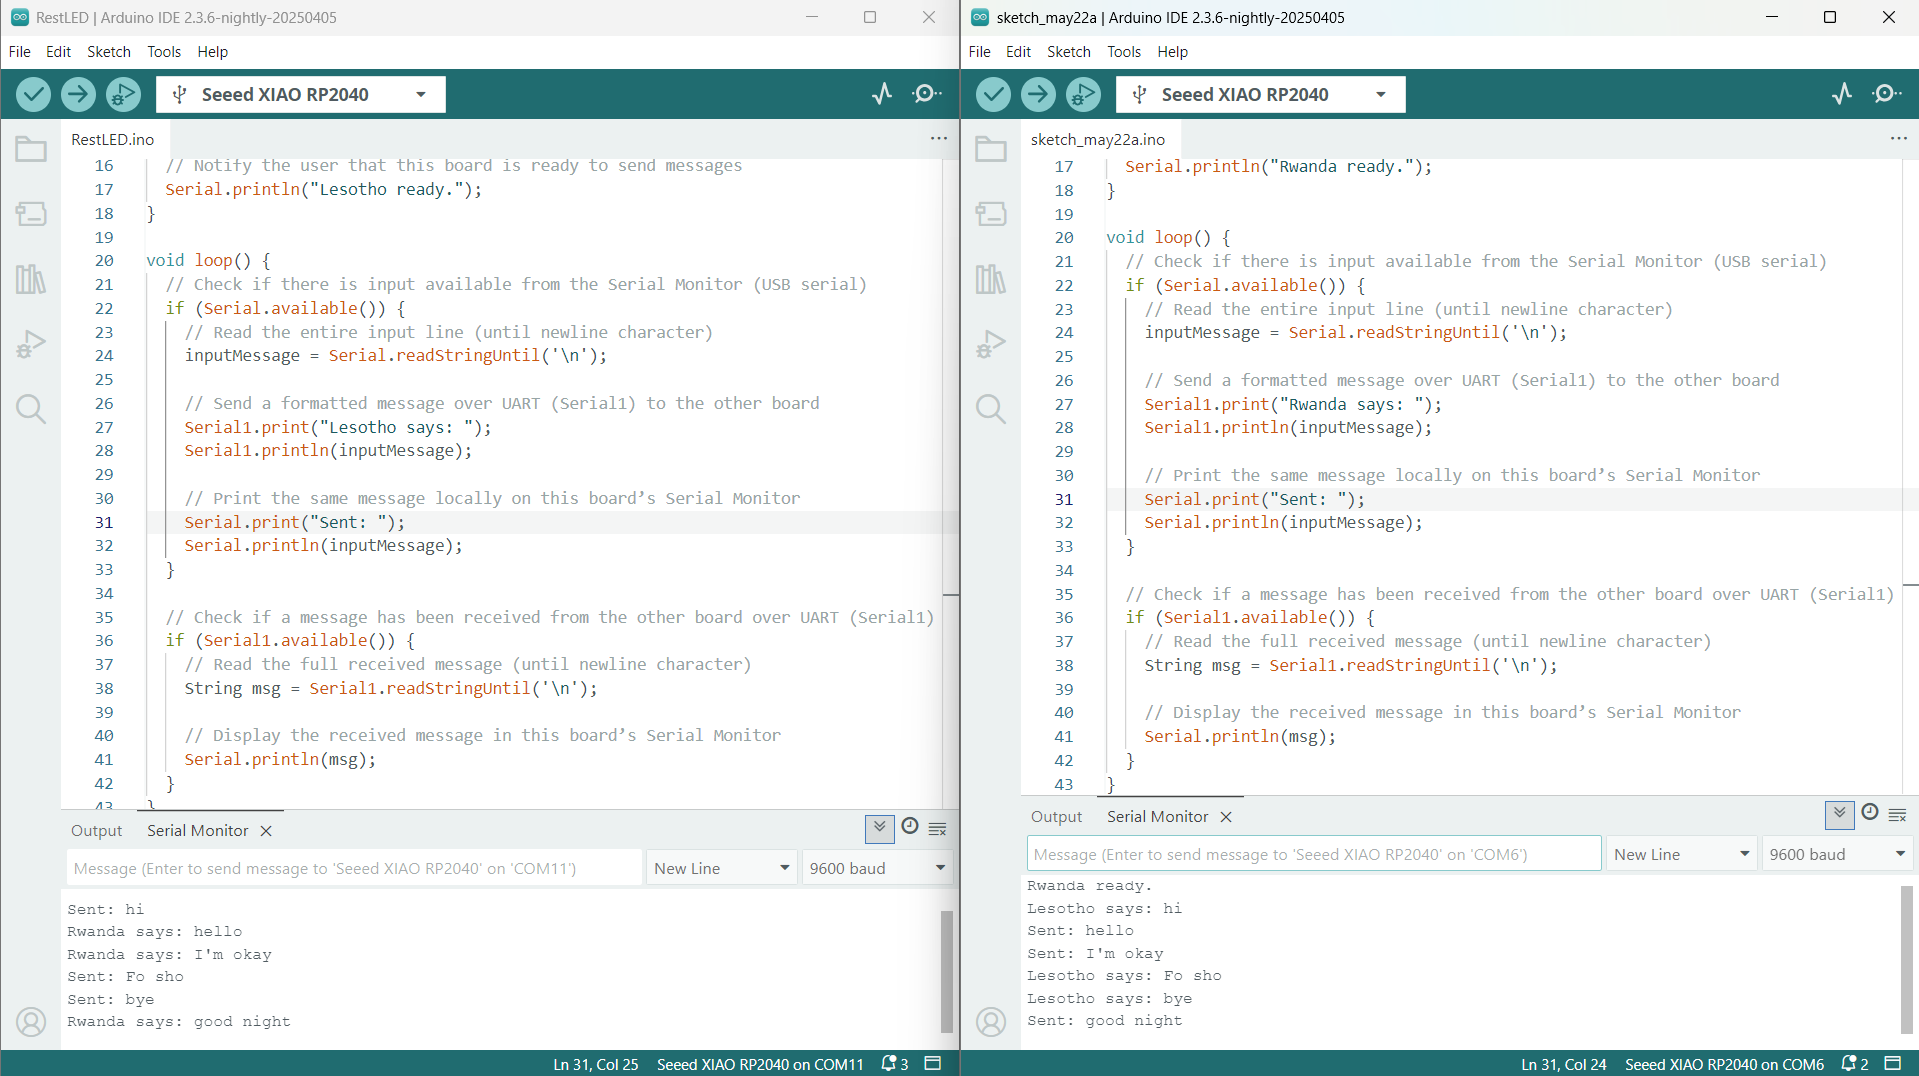Click notifications bell showing 3 in RestLED
This screenshot has height=1076, width=1919.
click(894, 1064)
